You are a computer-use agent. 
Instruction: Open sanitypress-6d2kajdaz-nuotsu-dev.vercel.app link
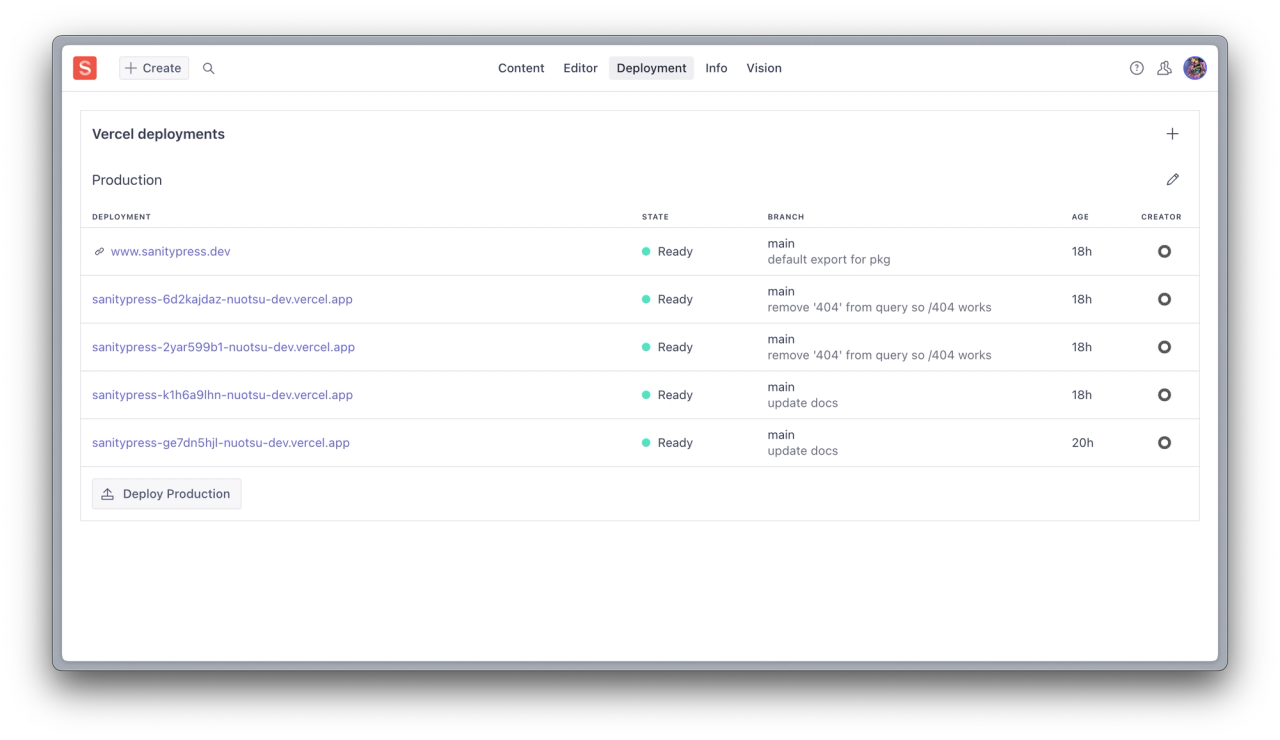[x=222, y=299]
